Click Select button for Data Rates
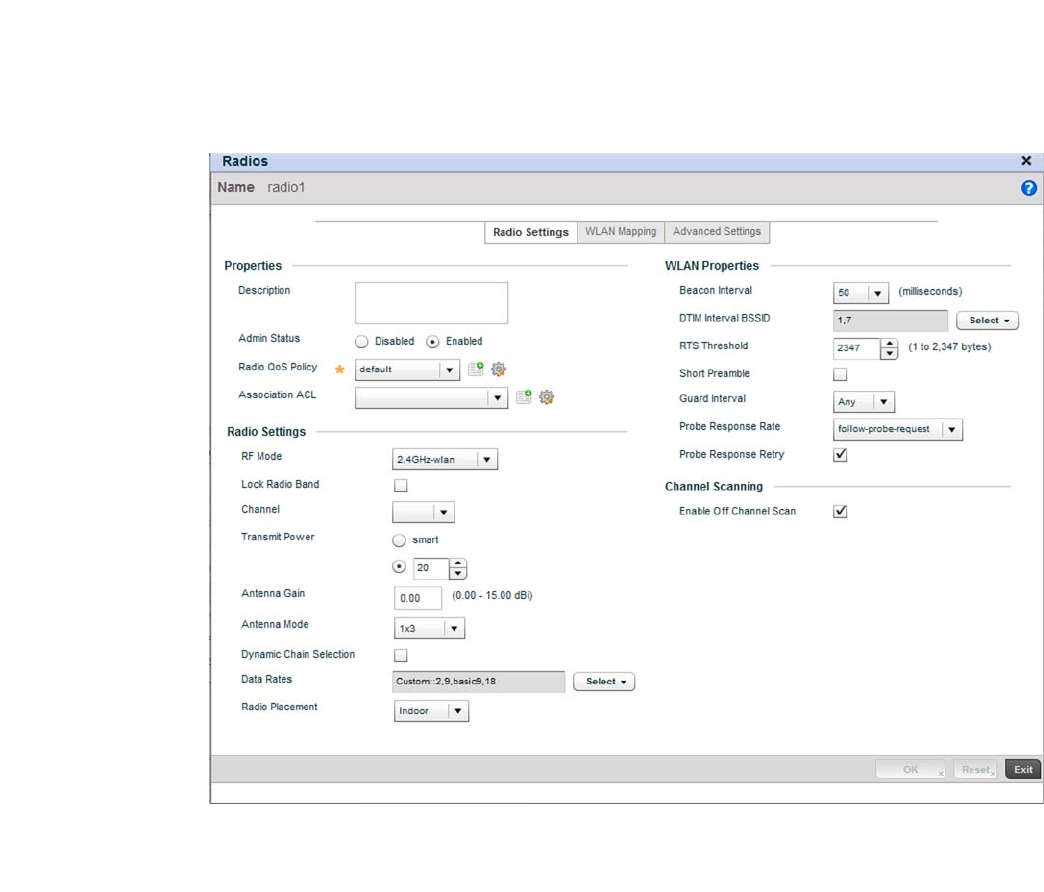 604,682
